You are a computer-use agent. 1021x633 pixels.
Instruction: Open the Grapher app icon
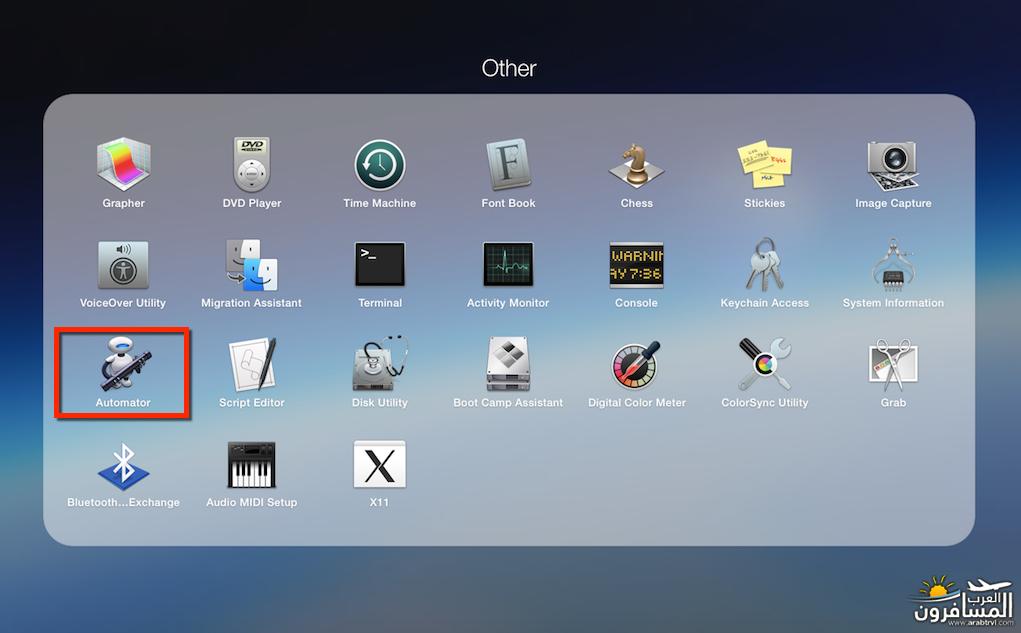click(x=124, y=164)
